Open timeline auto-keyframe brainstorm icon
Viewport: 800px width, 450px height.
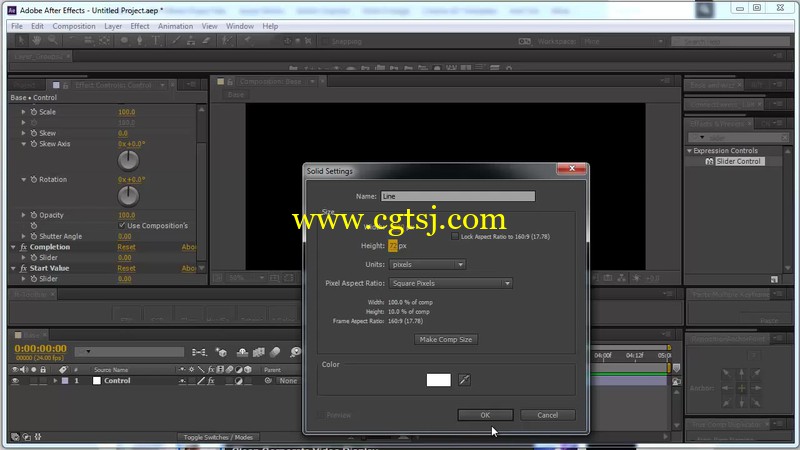point(295,352)
